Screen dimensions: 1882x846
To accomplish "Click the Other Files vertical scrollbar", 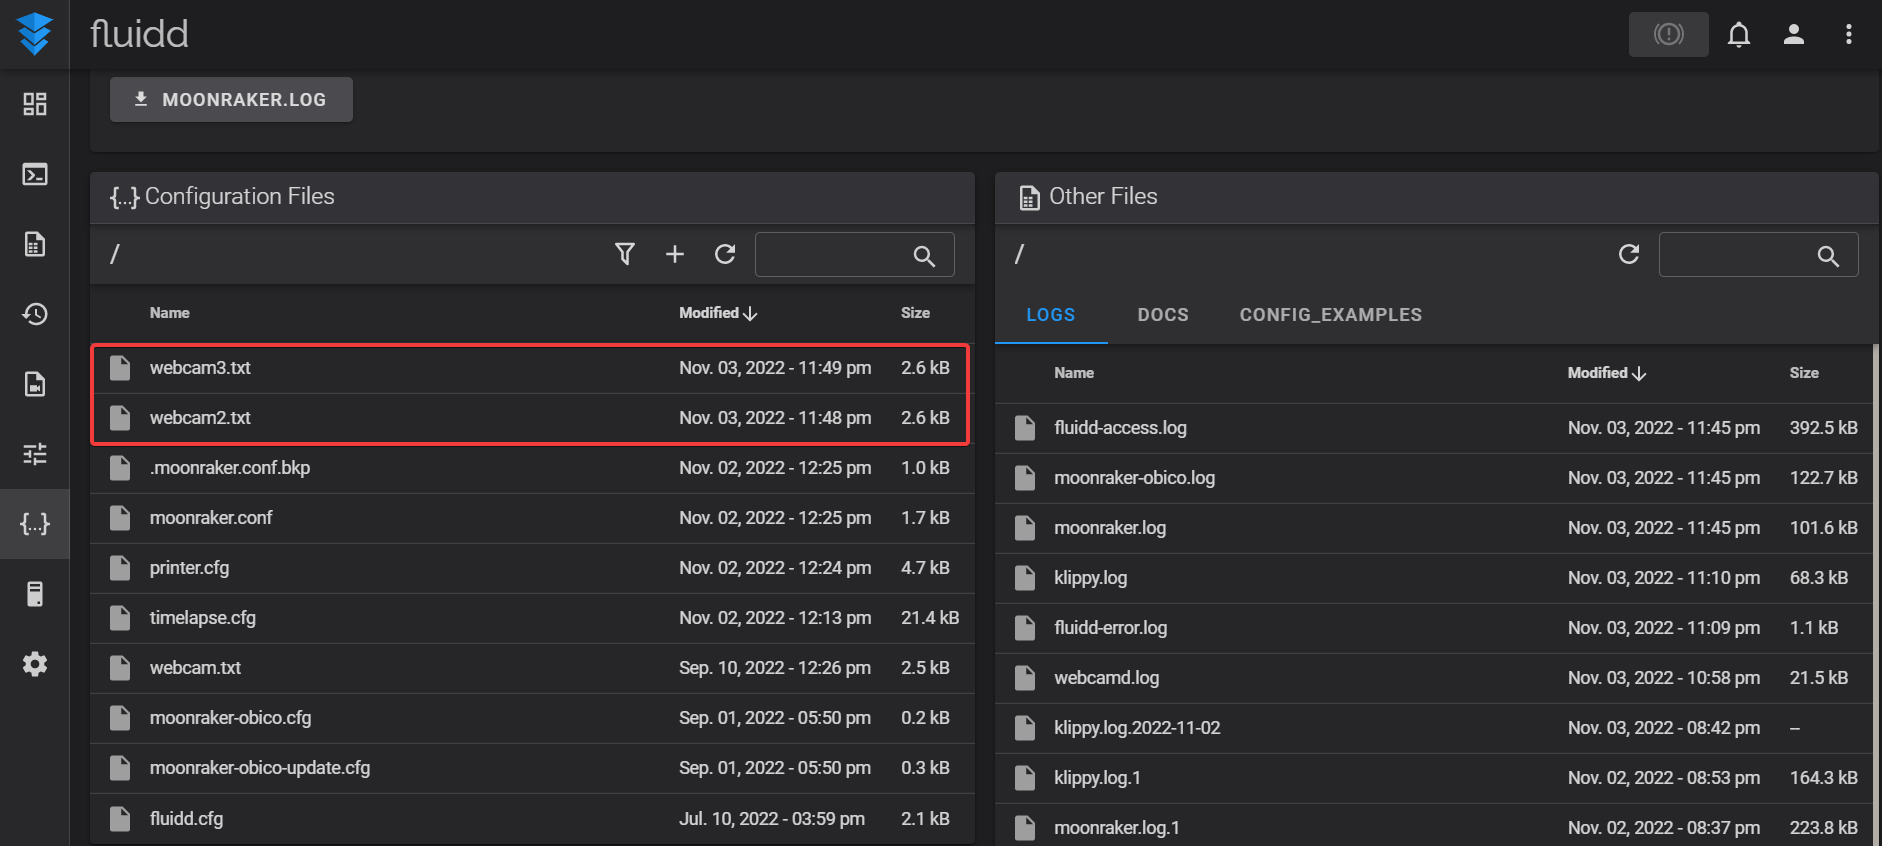I will pyautogui.click(x=1876, y=595).
